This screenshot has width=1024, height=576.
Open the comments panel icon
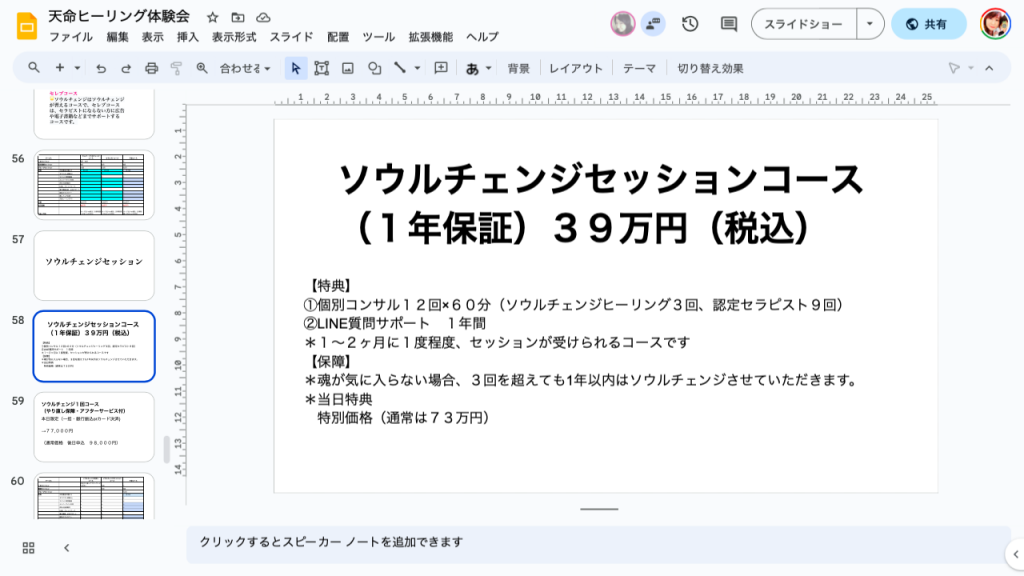(729, 24)
